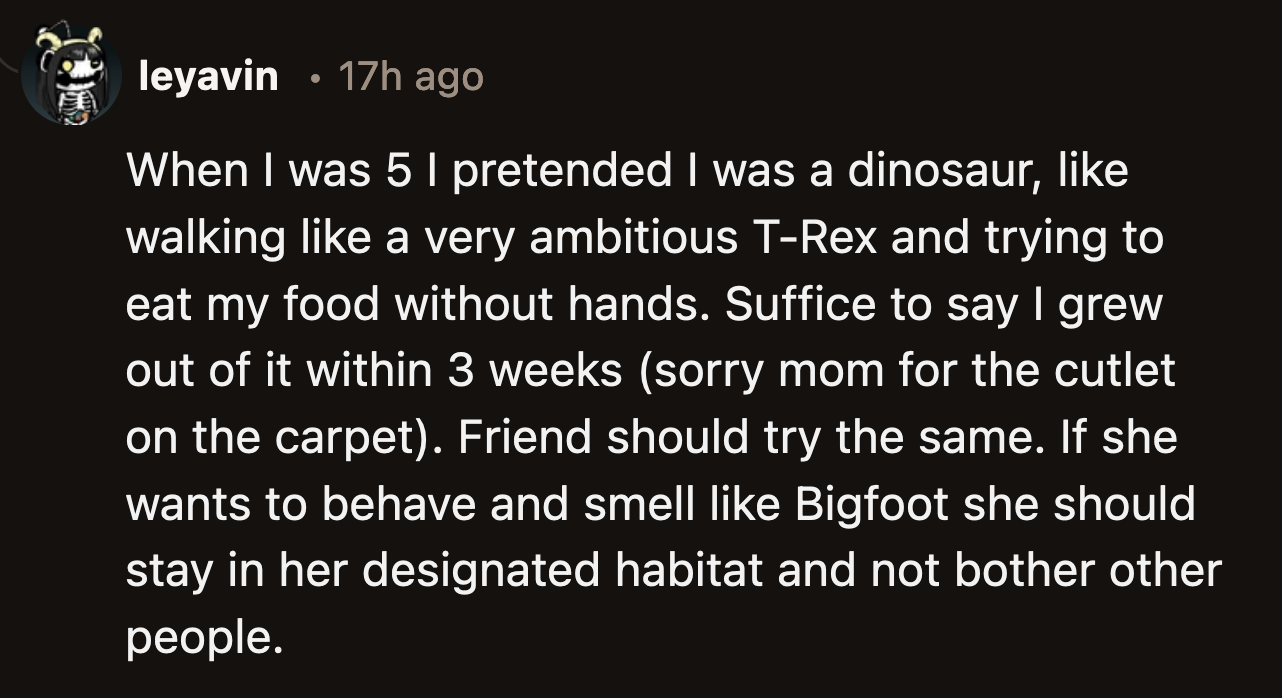Click the word "Friend" in the comment
The height and width of the screenshot is (698, 1282).
pos(516,438)
